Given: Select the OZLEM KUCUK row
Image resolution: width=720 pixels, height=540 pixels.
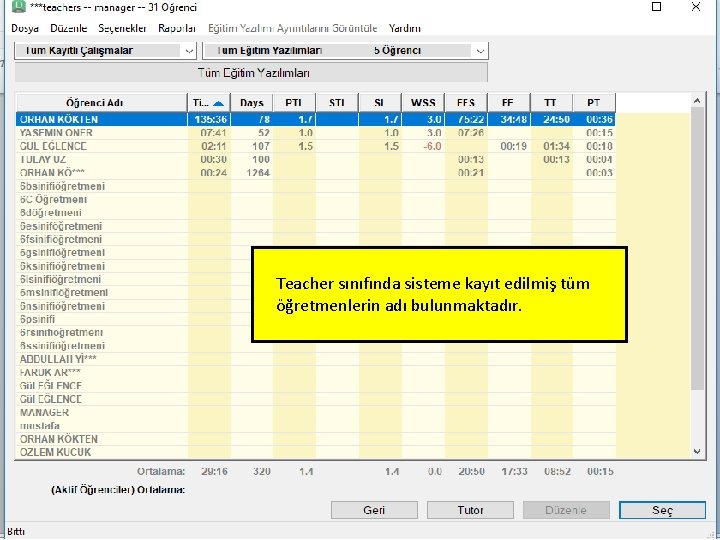Looking at the screenshot, I should (316, 453).
